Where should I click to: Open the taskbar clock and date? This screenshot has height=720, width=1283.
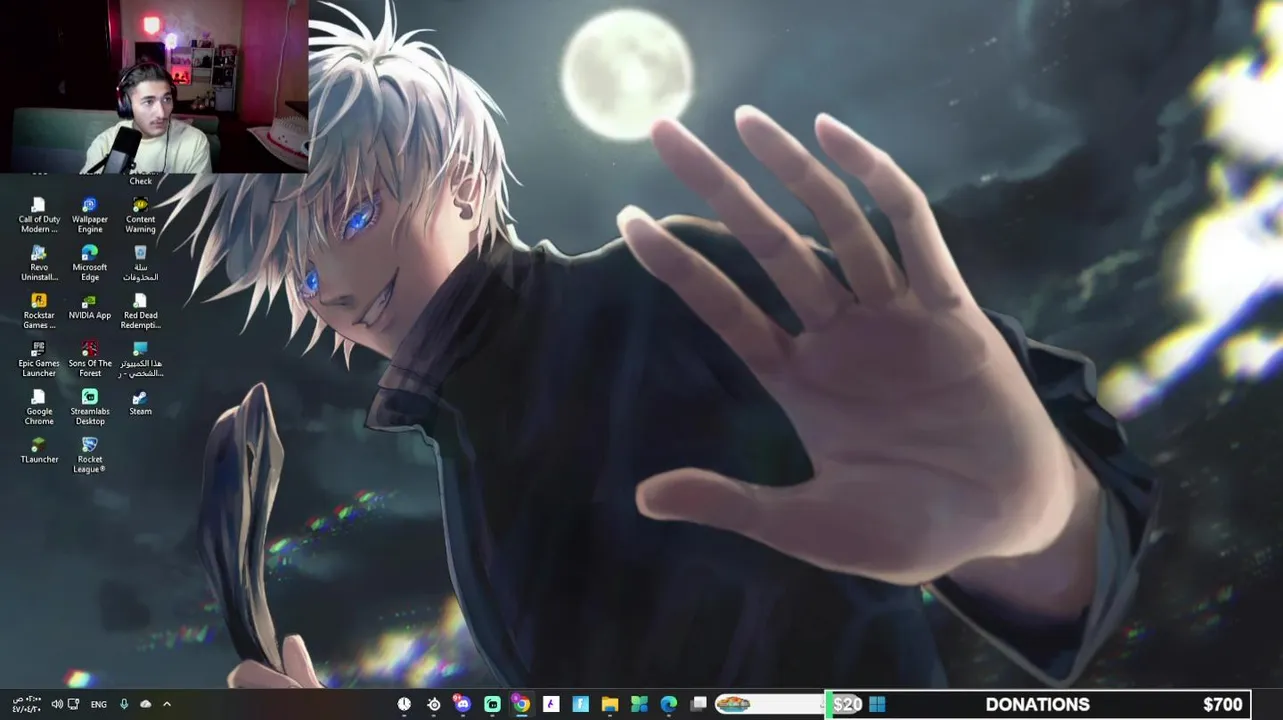click(26, 704)
